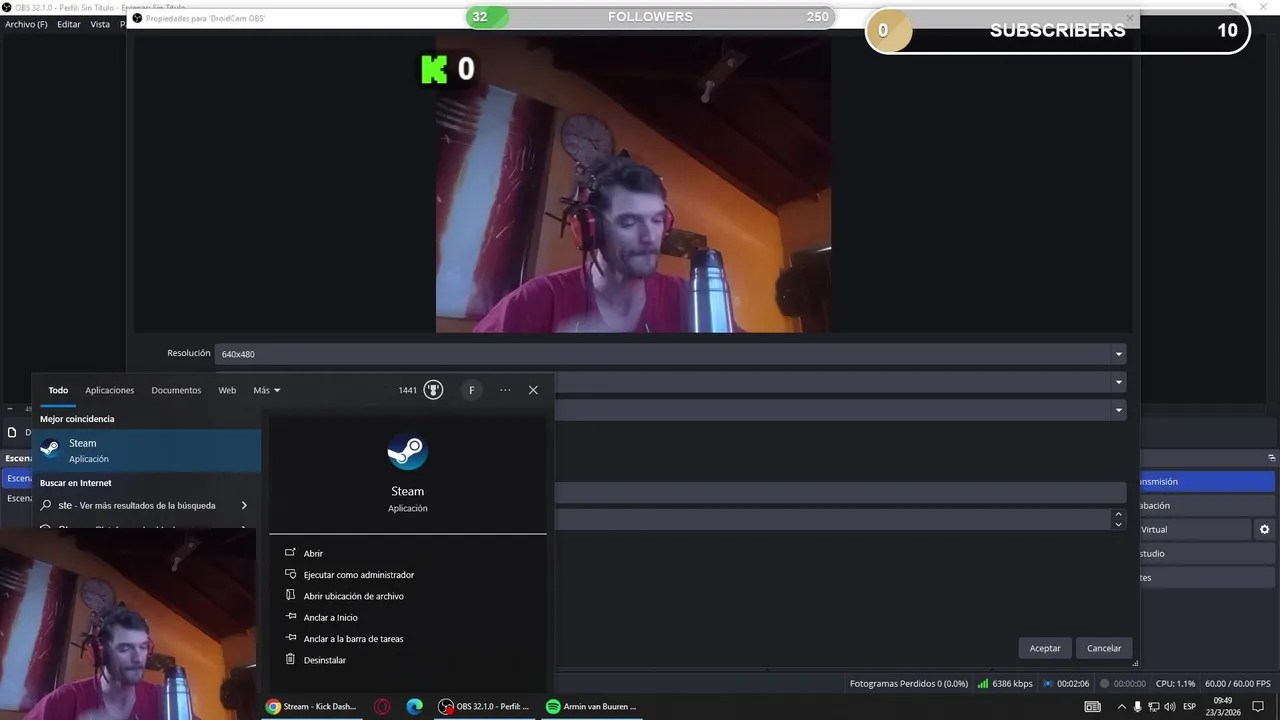Click the grabación button in OBS controls
Screen dimensions: 1280x720
tap(1207, 505)
